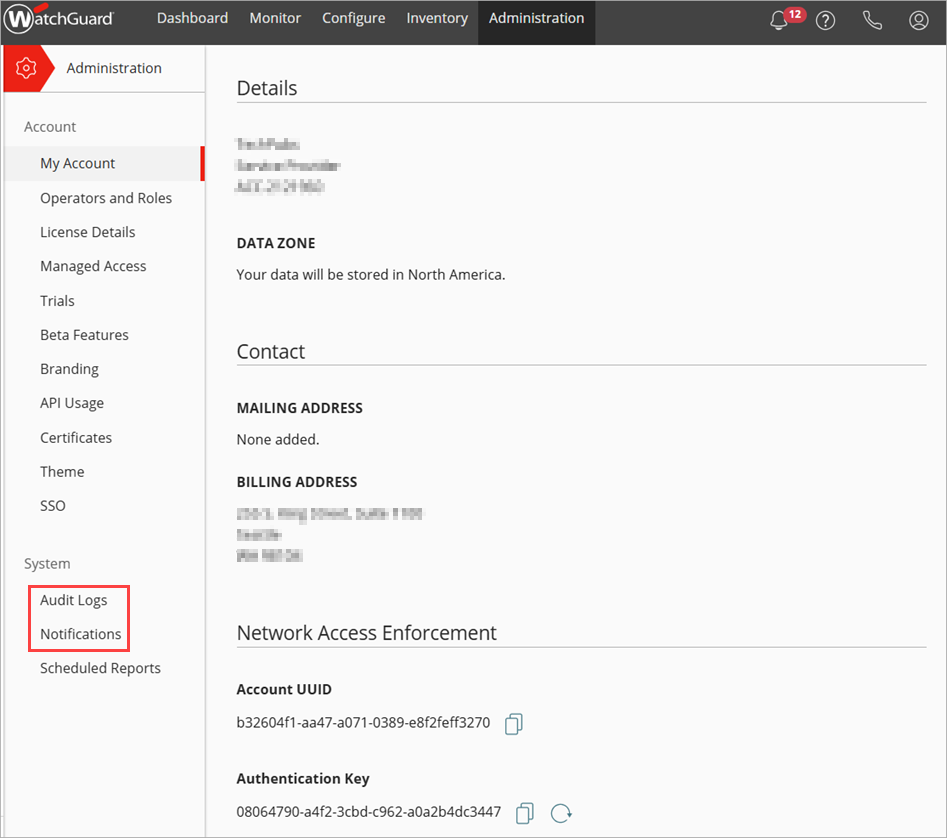This screenshot has height=838, width=947.
Task: Switch to the Dashboard tab
Action: (192, 17)
